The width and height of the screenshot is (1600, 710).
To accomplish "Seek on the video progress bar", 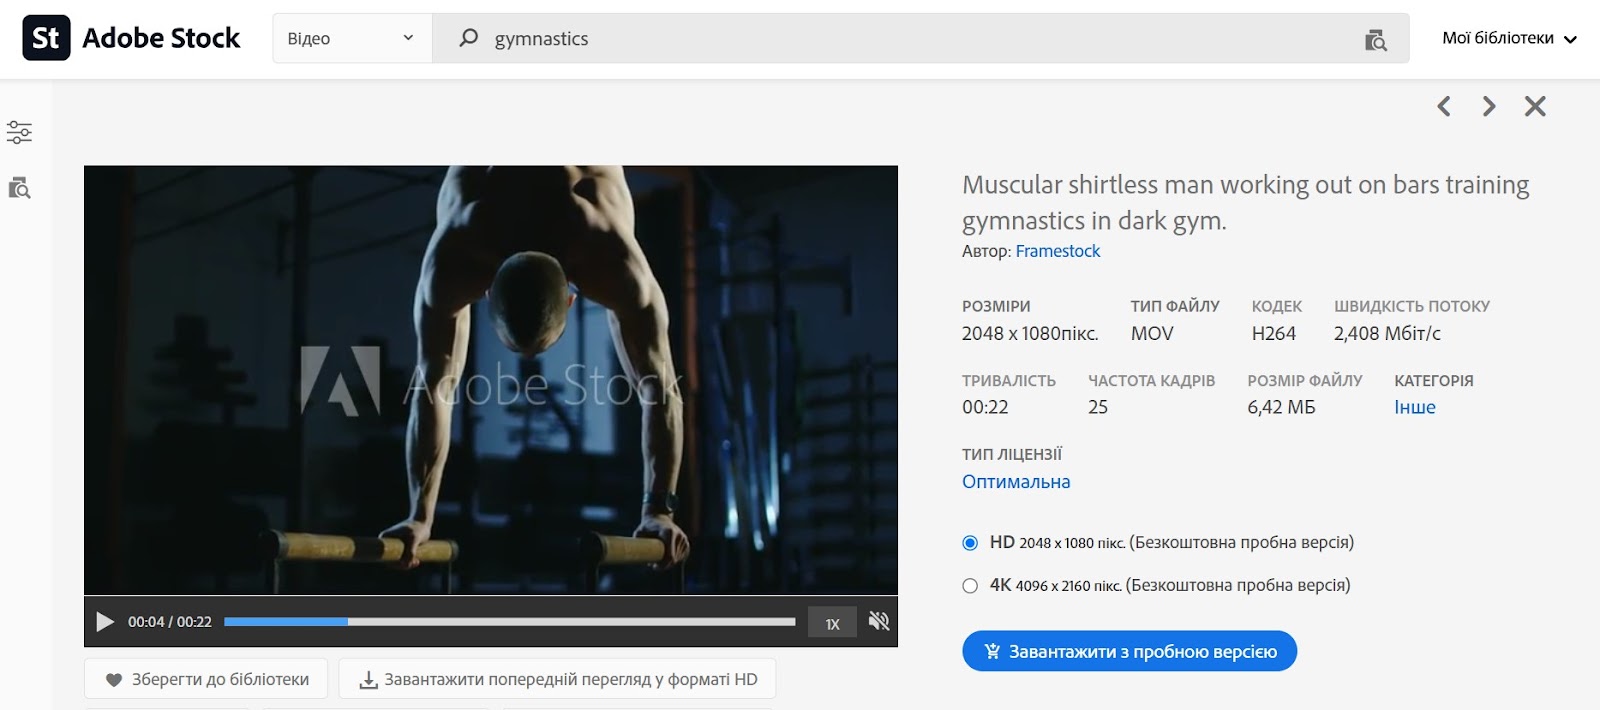I will coord(510,622).
